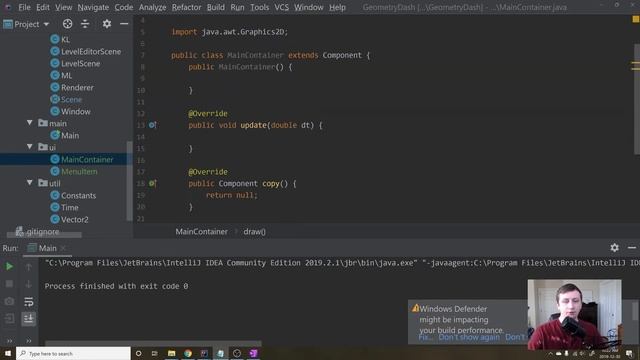640x360 pixels.
Task: Select the Main class file
Action: tap(70, 136)
